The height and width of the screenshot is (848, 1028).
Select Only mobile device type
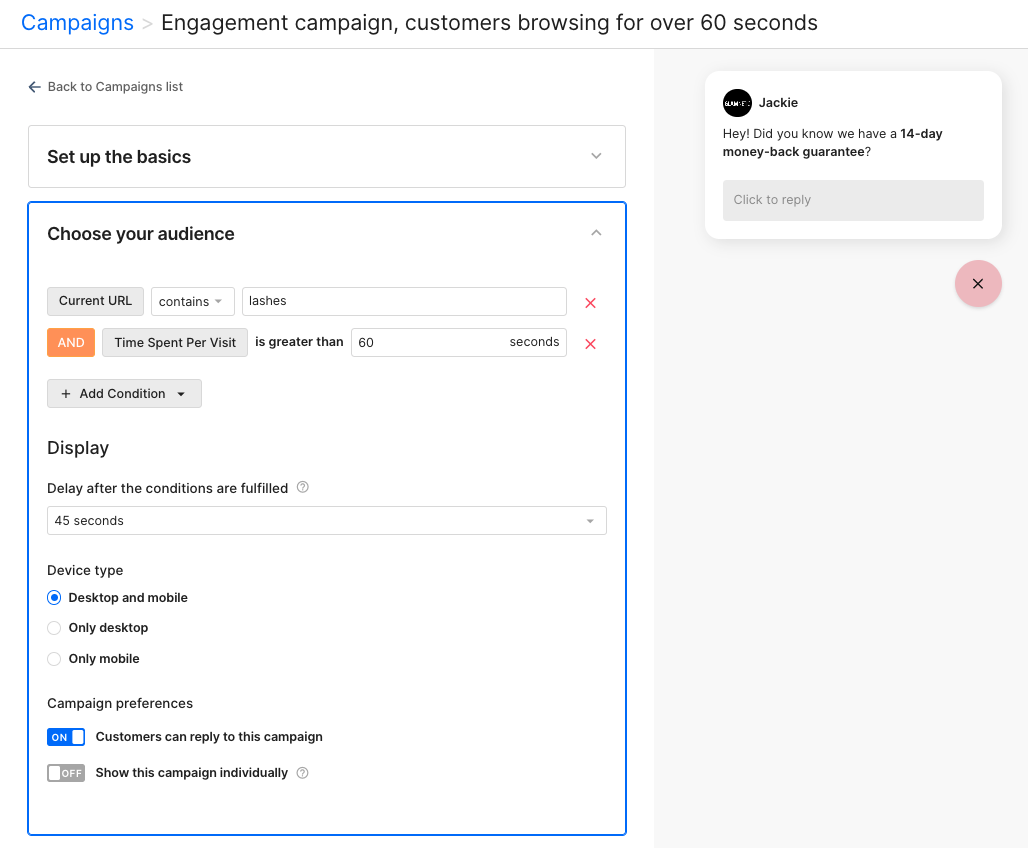[x=53, y=658]
